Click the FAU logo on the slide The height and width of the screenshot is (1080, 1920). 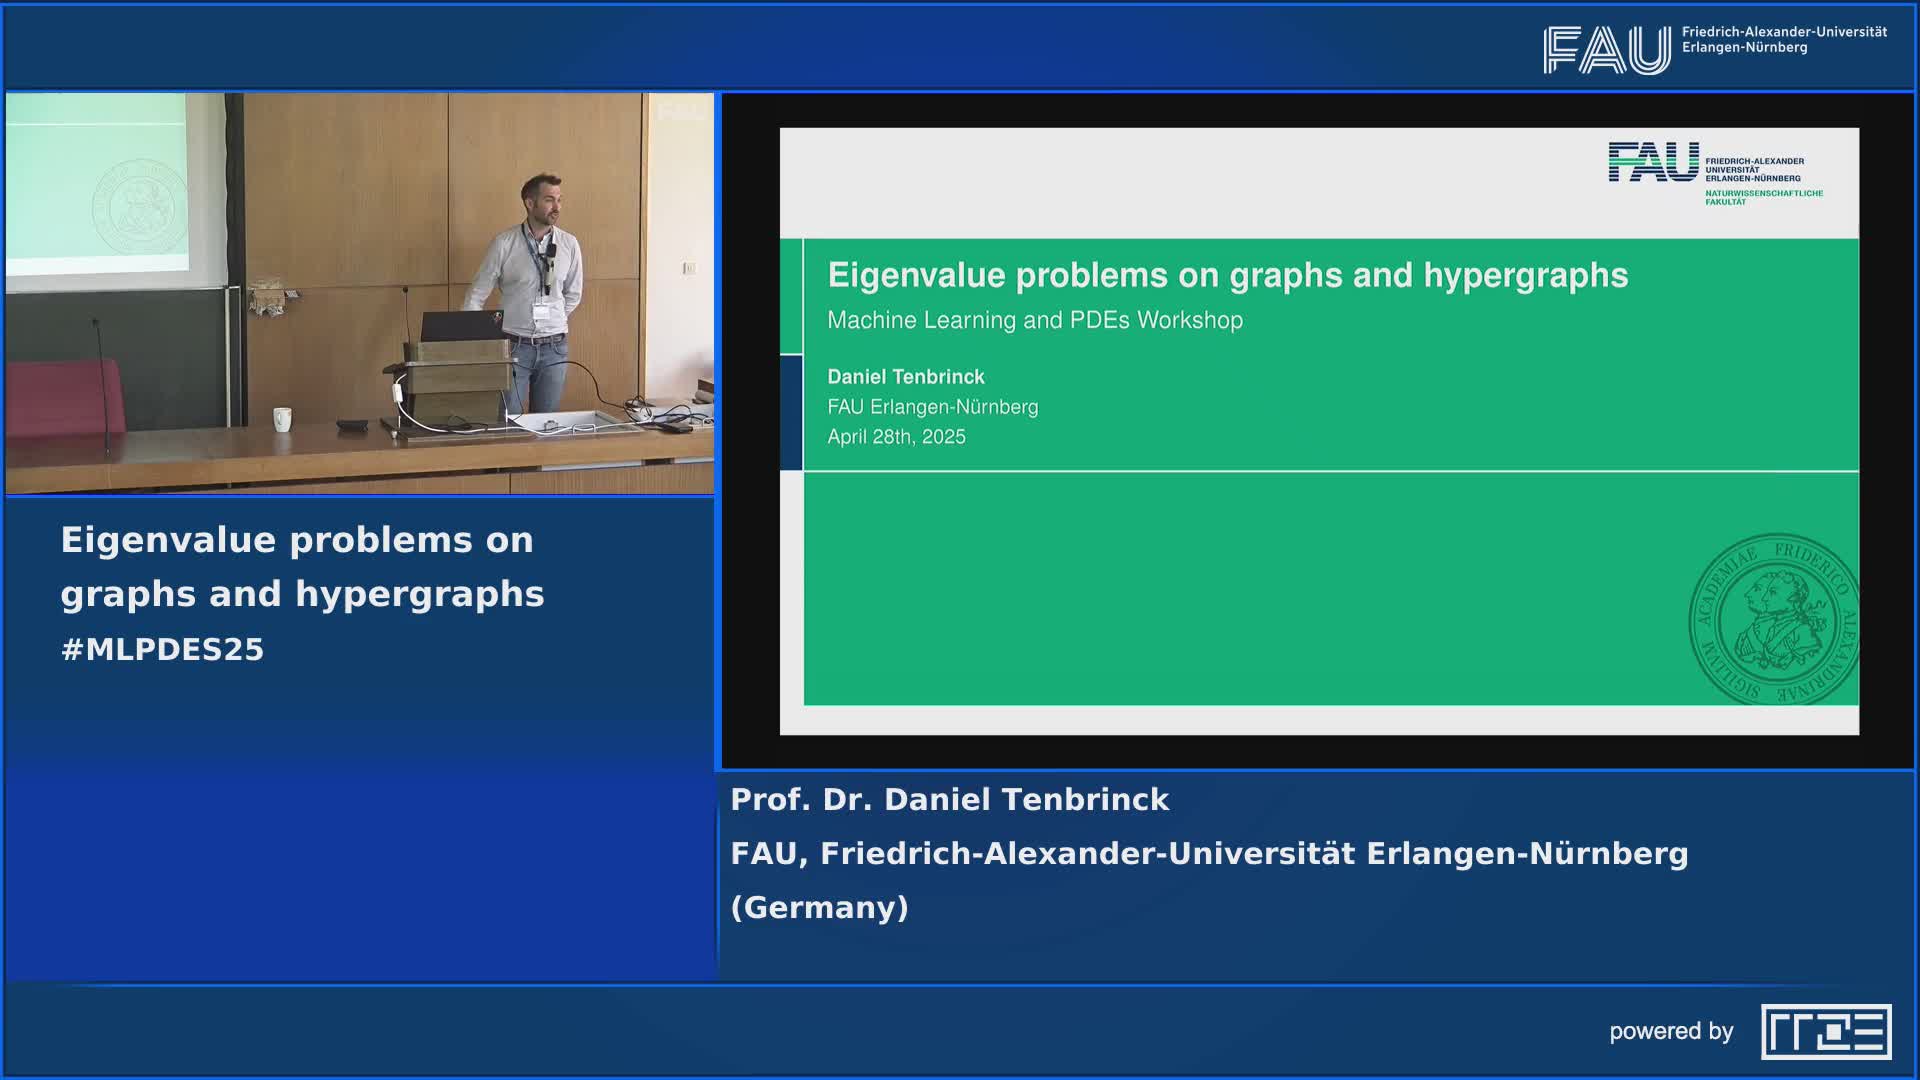[x=1653, y=162]
